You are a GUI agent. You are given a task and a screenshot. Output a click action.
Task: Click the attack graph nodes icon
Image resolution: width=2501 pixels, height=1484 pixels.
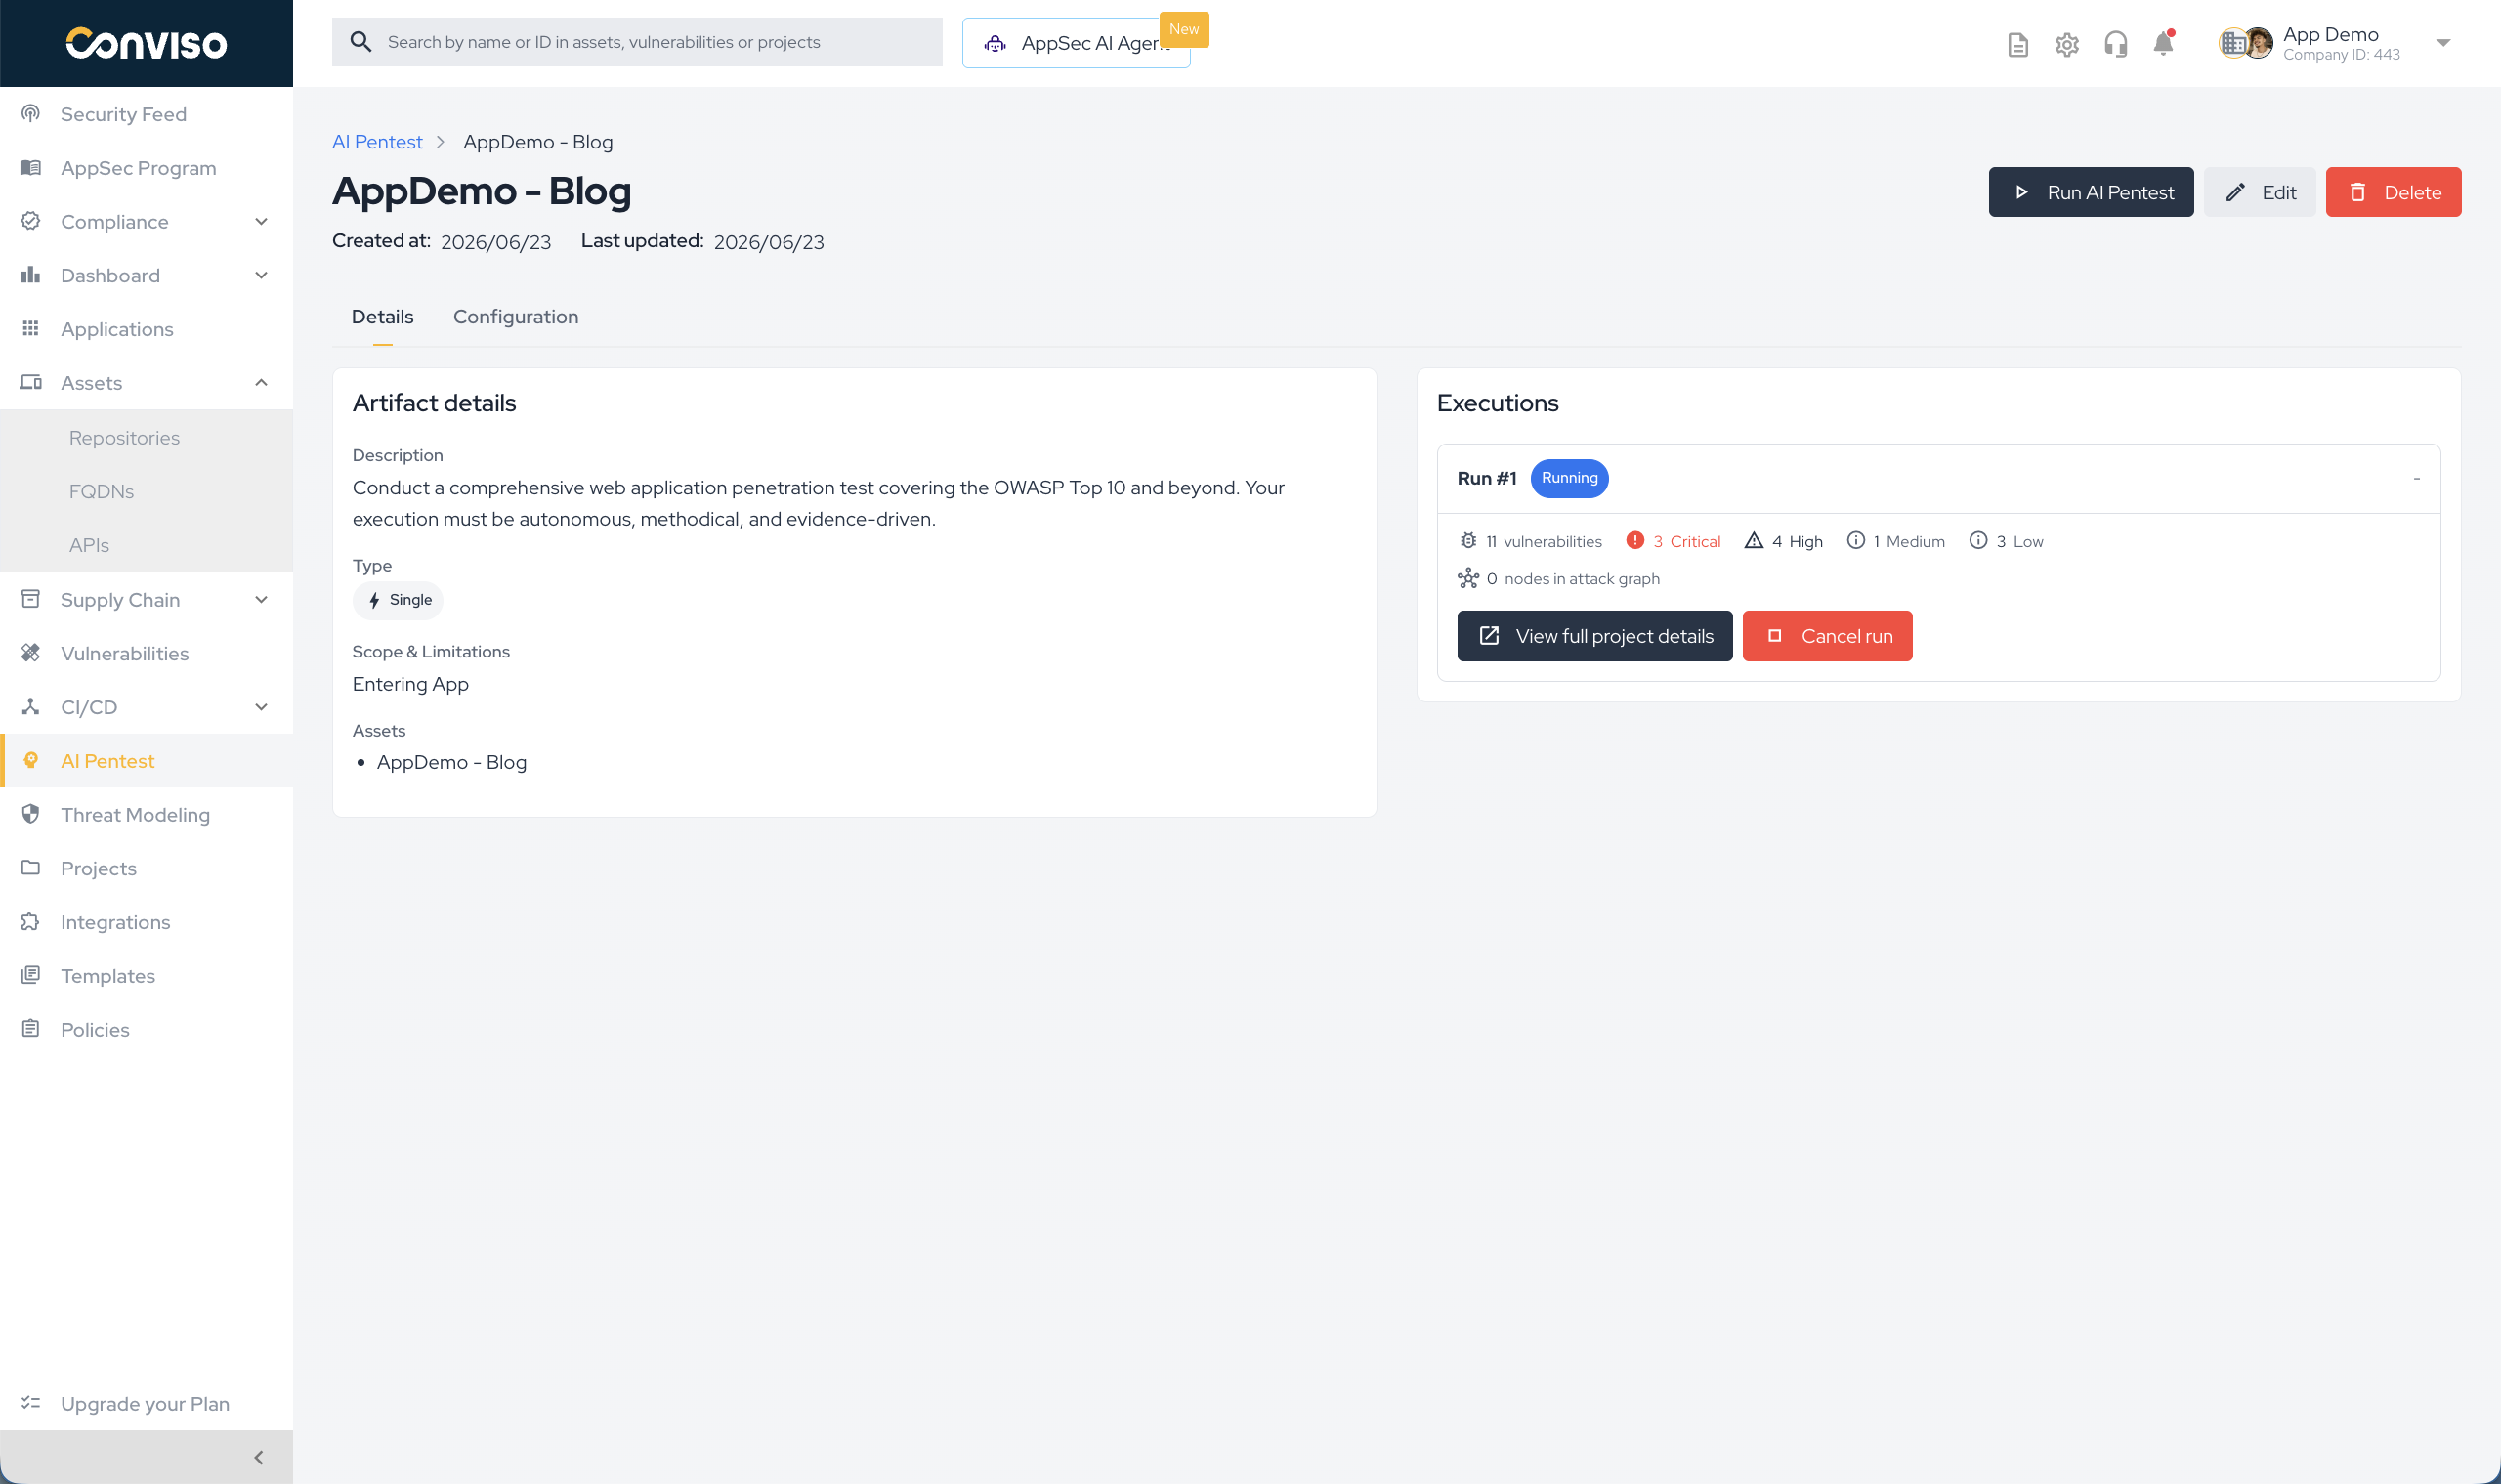[1467, 579]
